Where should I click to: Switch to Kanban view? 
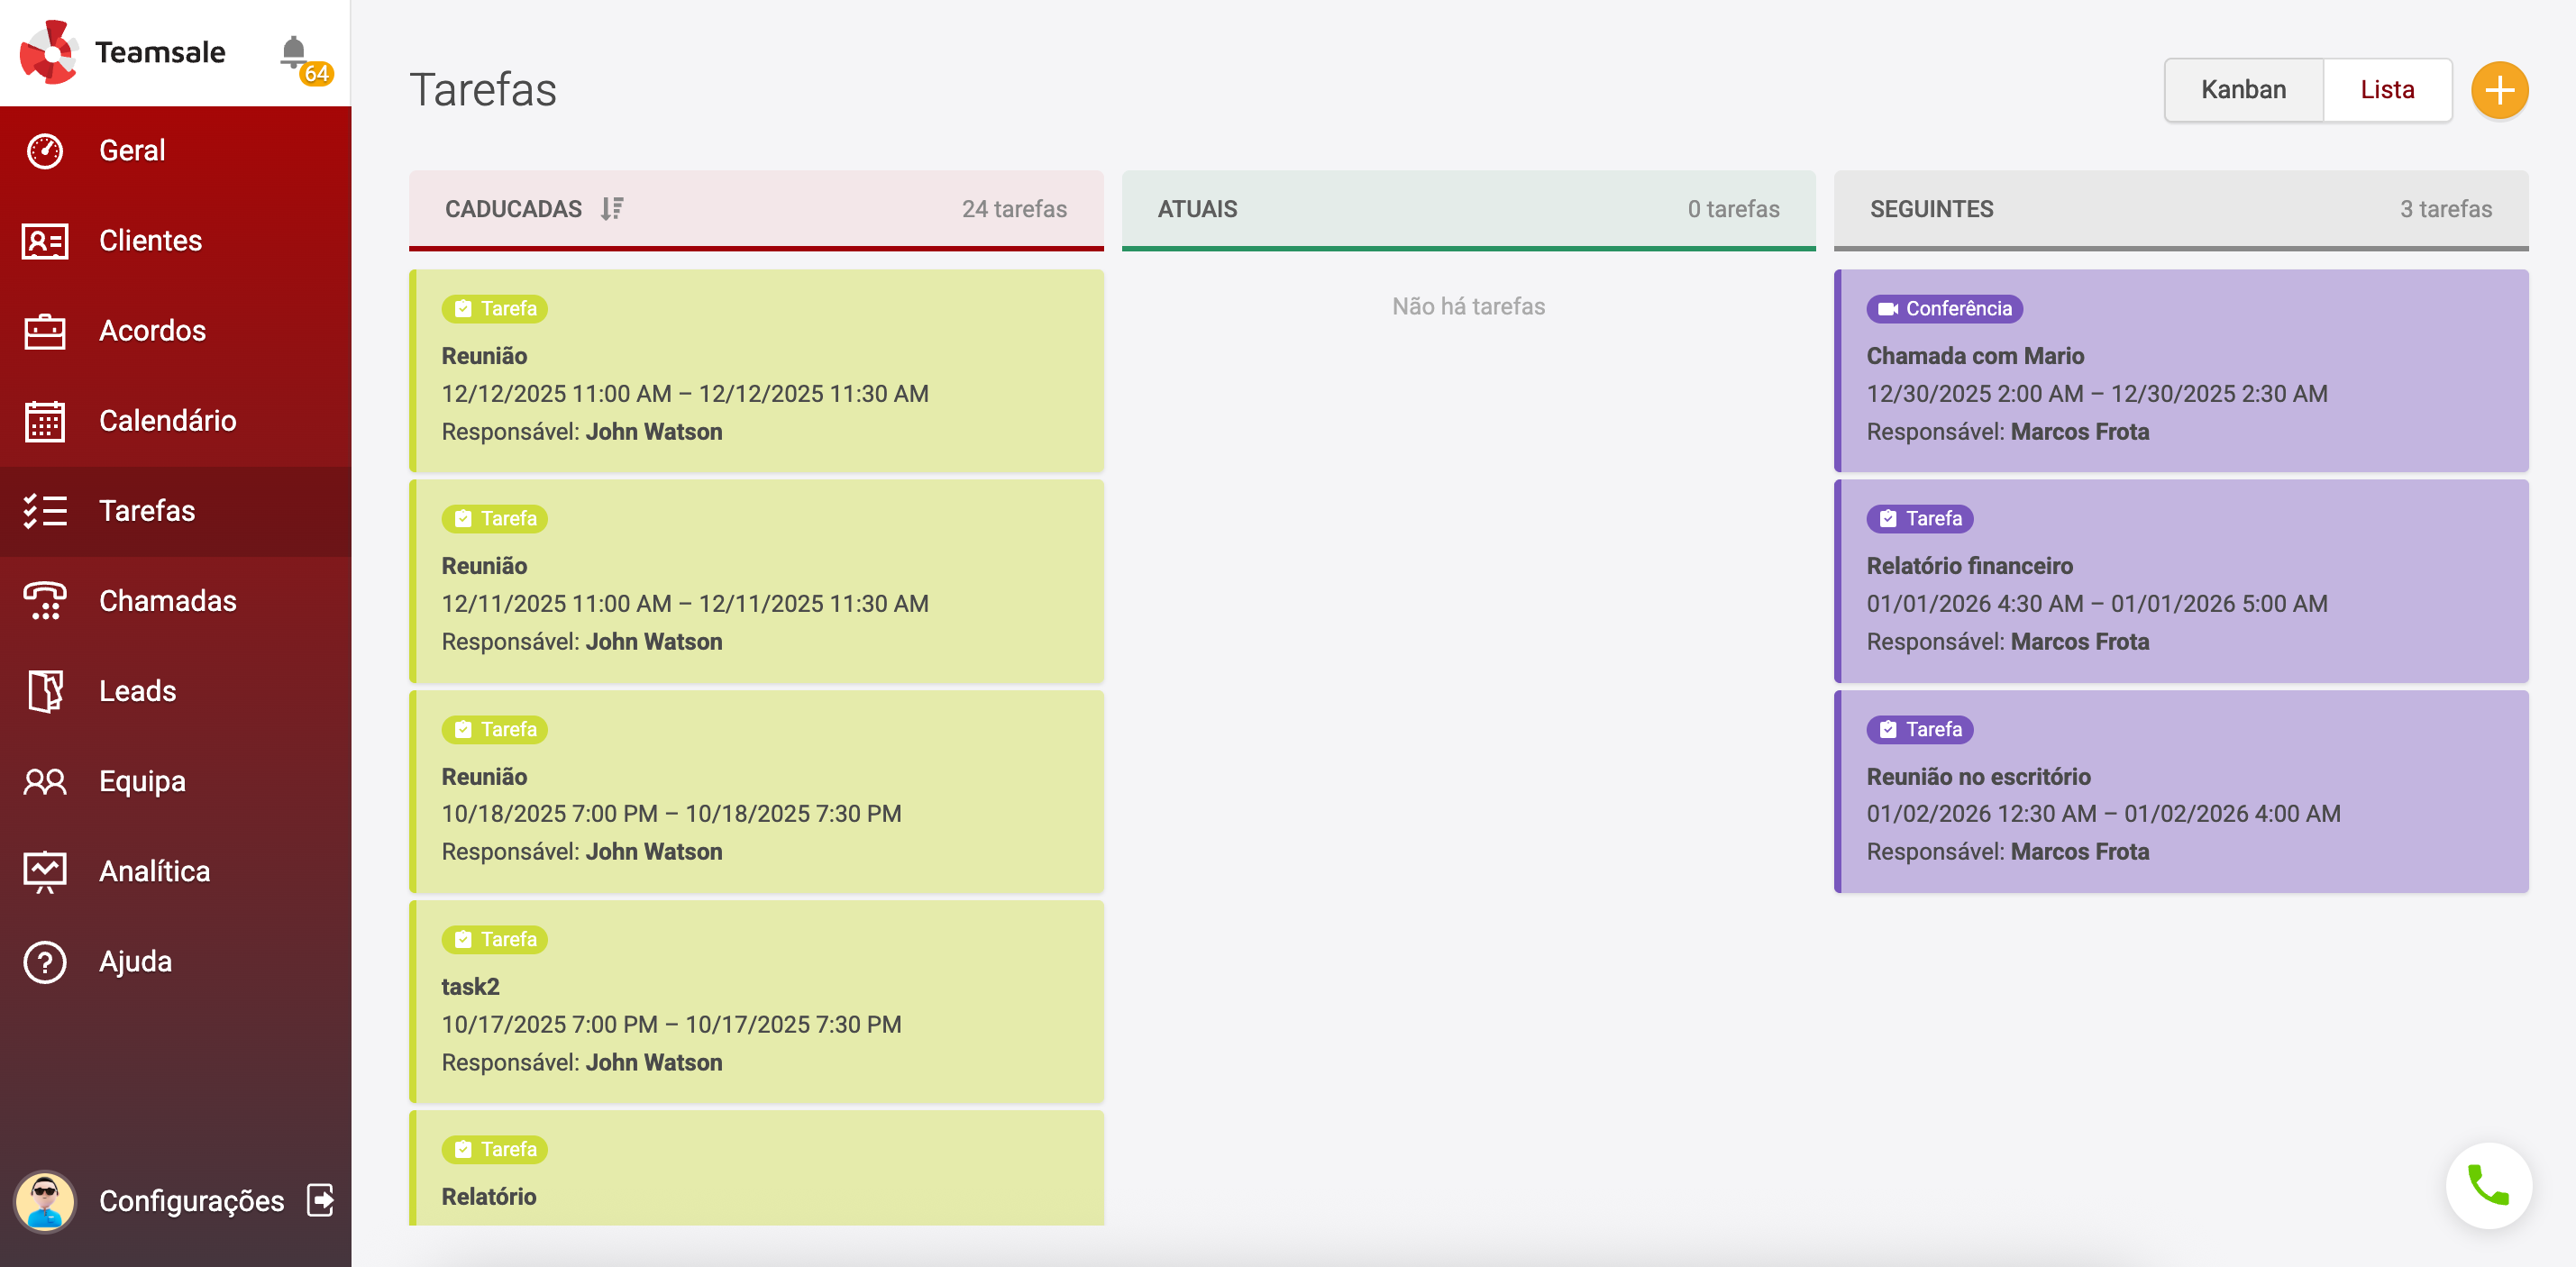tap(2243, 90)
